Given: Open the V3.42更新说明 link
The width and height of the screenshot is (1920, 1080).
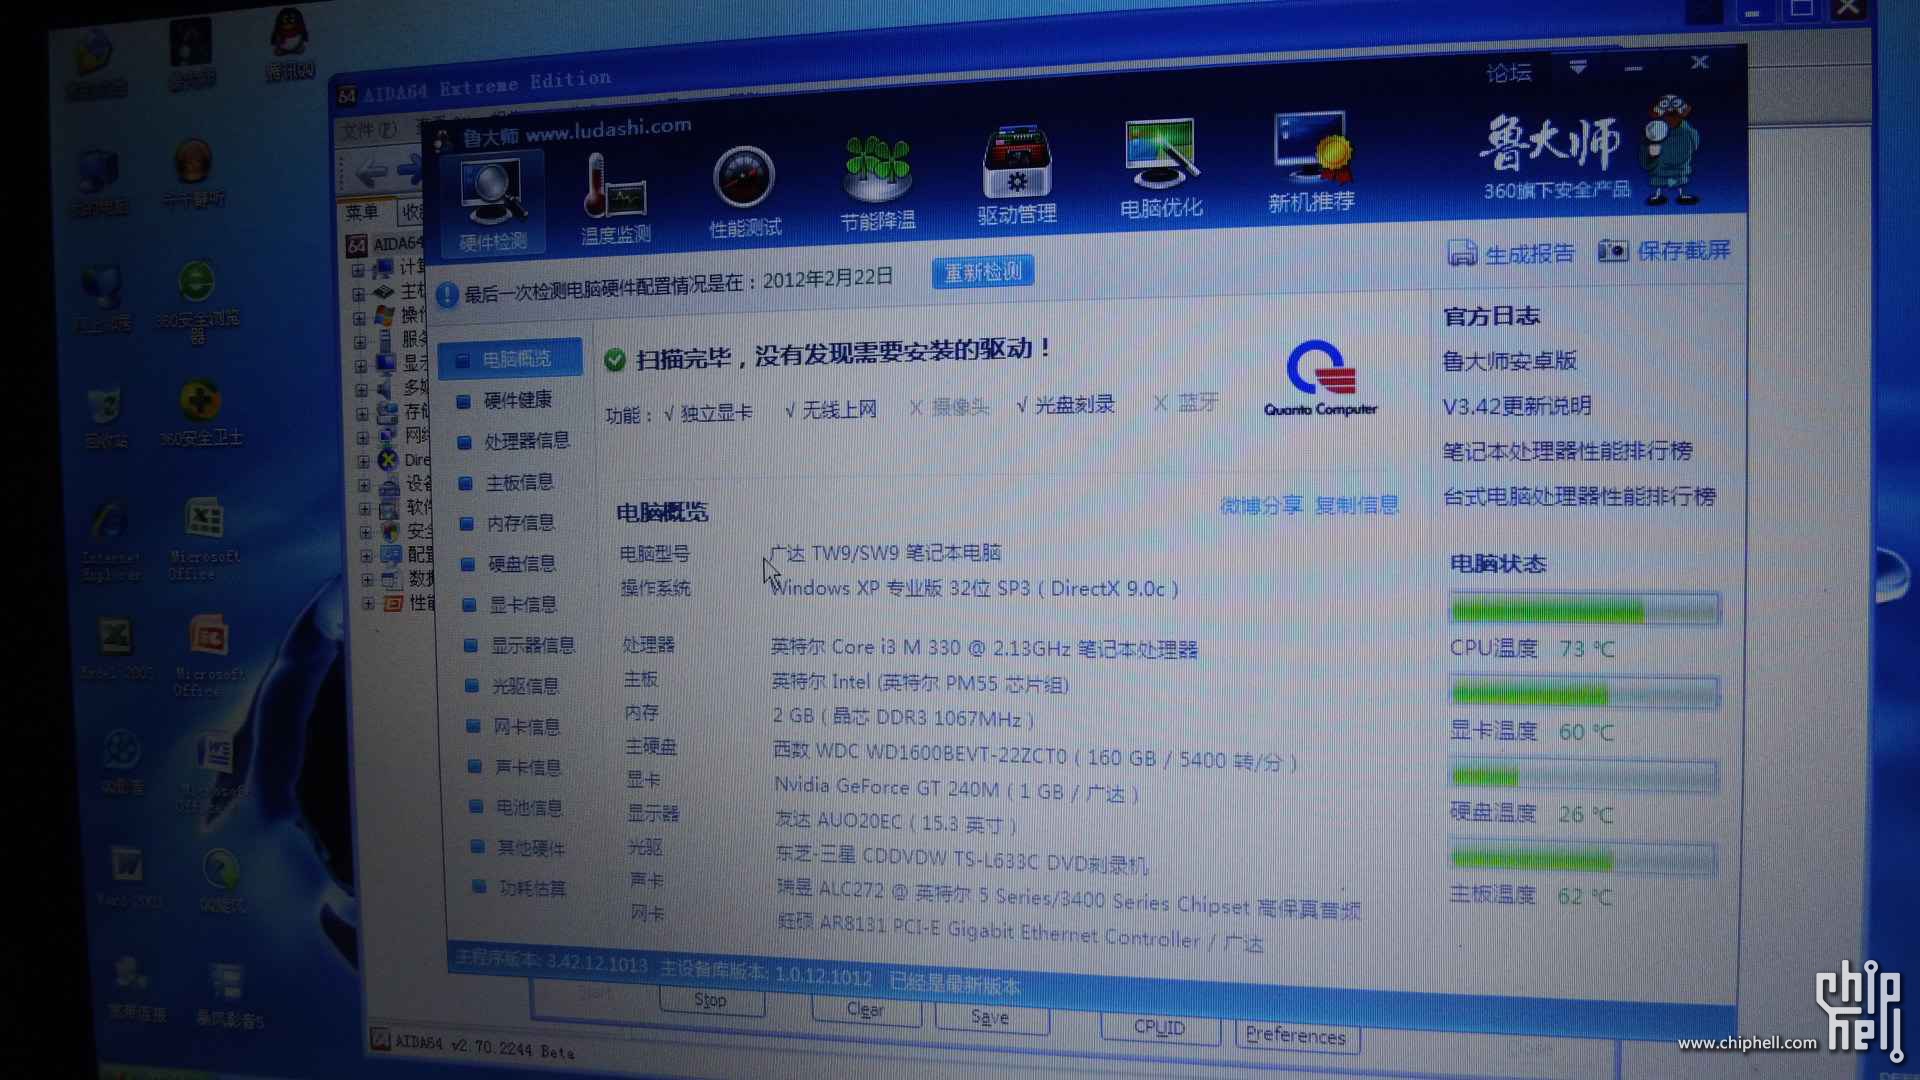Looking at the screenshot, I should (x=1516, y=406).
